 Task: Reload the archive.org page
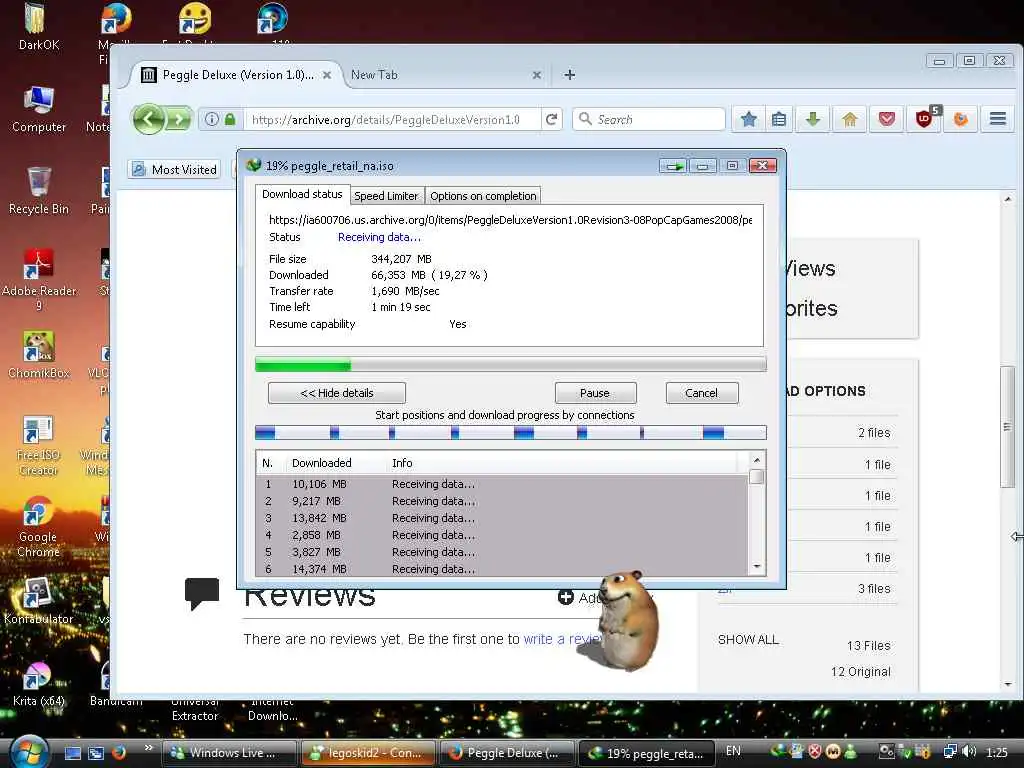(x=552, y=120)
